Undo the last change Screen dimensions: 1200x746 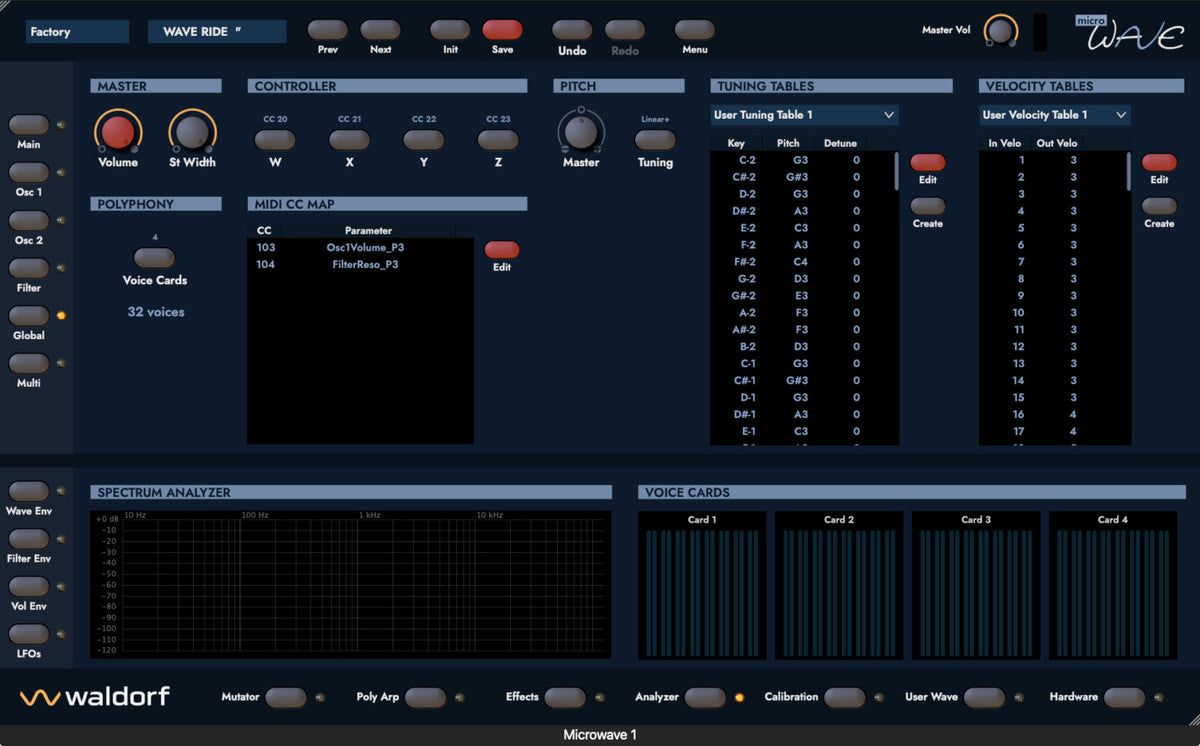[x=572, y=30]
